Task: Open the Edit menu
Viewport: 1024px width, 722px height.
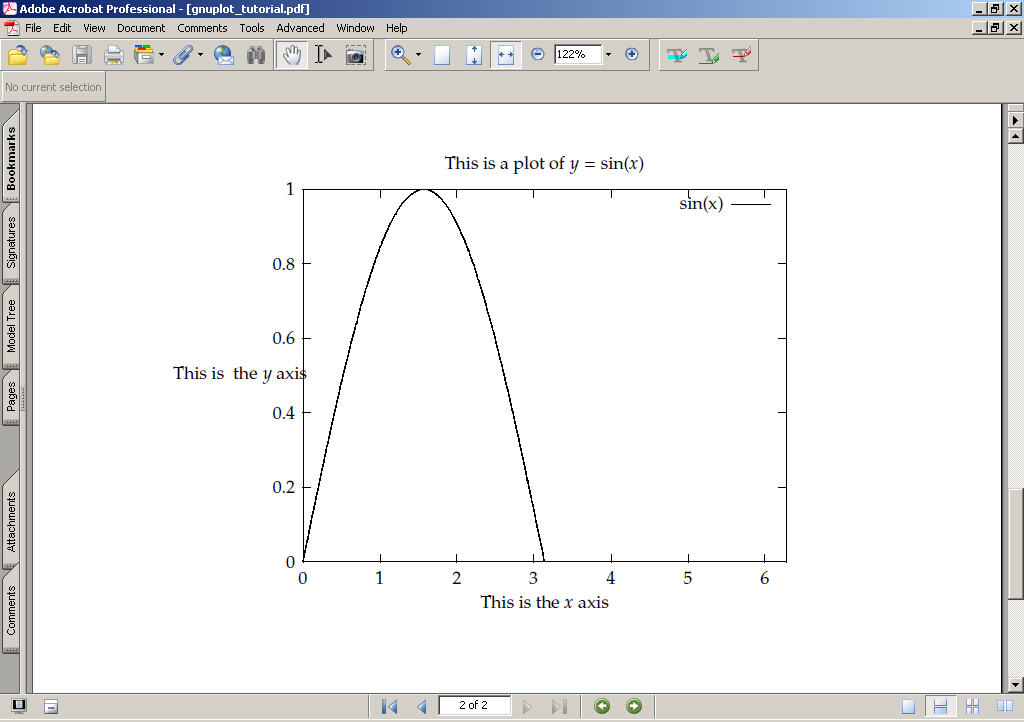Action: pos(62,28)
